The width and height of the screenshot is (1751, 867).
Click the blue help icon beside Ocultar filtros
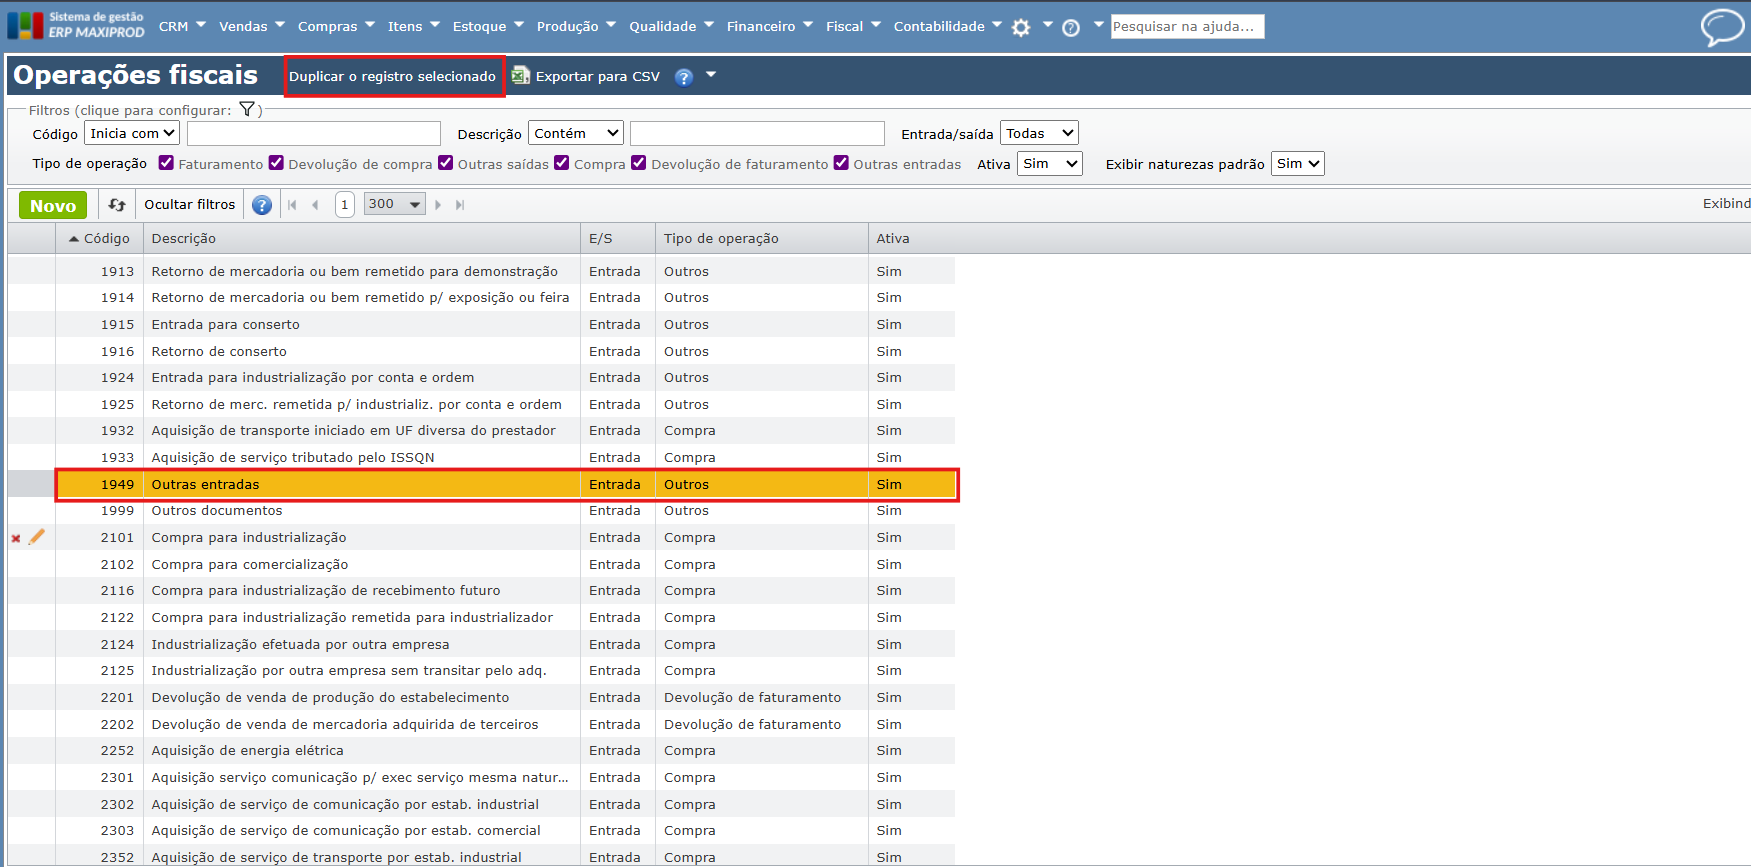point(262,205)
